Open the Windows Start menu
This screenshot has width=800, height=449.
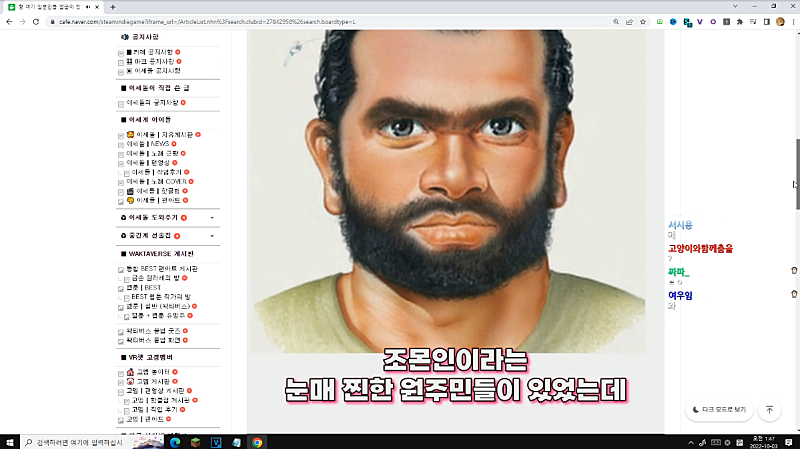[x=10, y=442]
